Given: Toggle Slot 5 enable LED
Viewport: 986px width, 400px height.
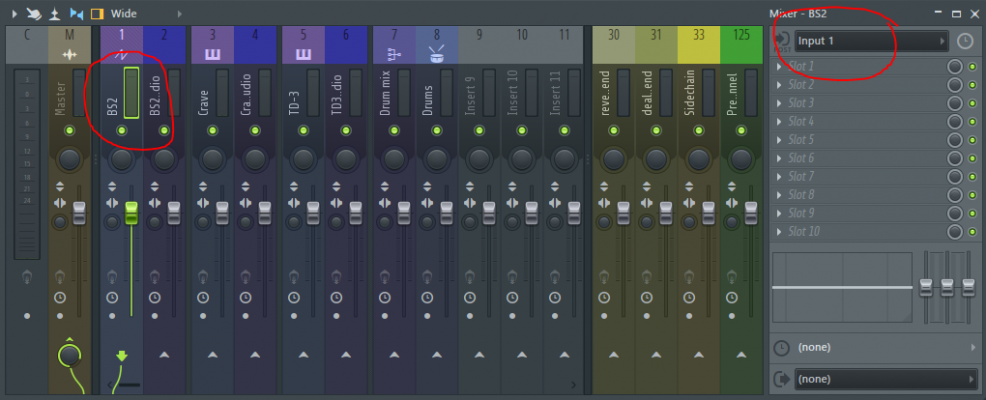Looking at the screenshot, I should 972,140.
